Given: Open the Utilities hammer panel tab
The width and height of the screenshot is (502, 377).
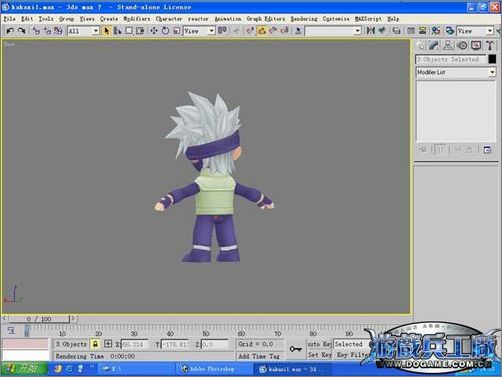Looking at the screenshot, I should [490, 46].
